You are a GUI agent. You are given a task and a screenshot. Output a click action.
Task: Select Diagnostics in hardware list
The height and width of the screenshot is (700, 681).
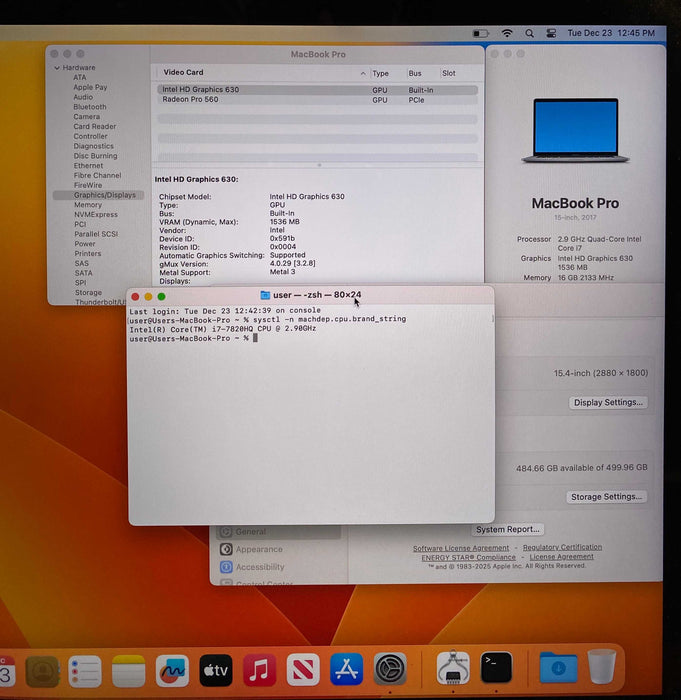94,146
